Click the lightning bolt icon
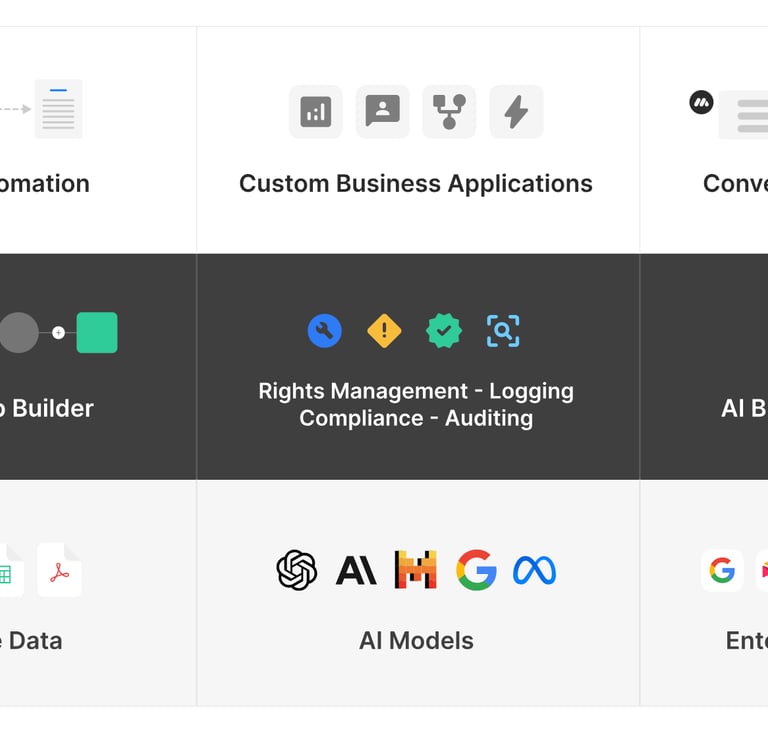 (516, 112)
